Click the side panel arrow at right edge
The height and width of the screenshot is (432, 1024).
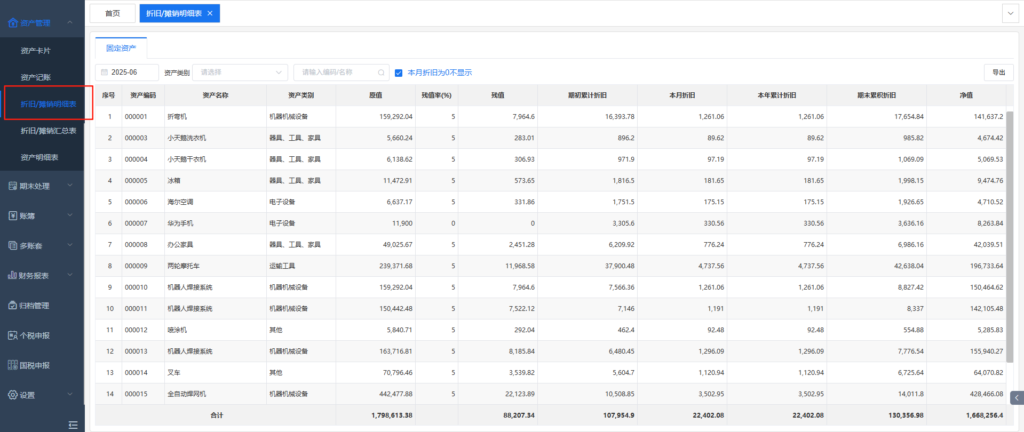1017,397
